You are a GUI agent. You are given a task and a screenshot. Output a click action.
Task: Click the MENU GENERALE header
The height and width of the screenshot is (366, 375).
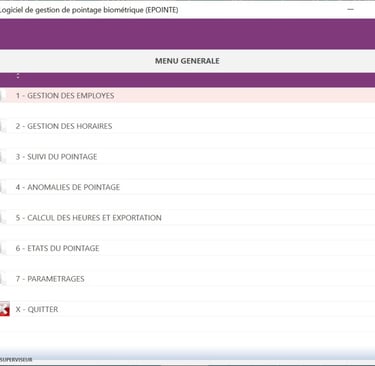(187, 61)
